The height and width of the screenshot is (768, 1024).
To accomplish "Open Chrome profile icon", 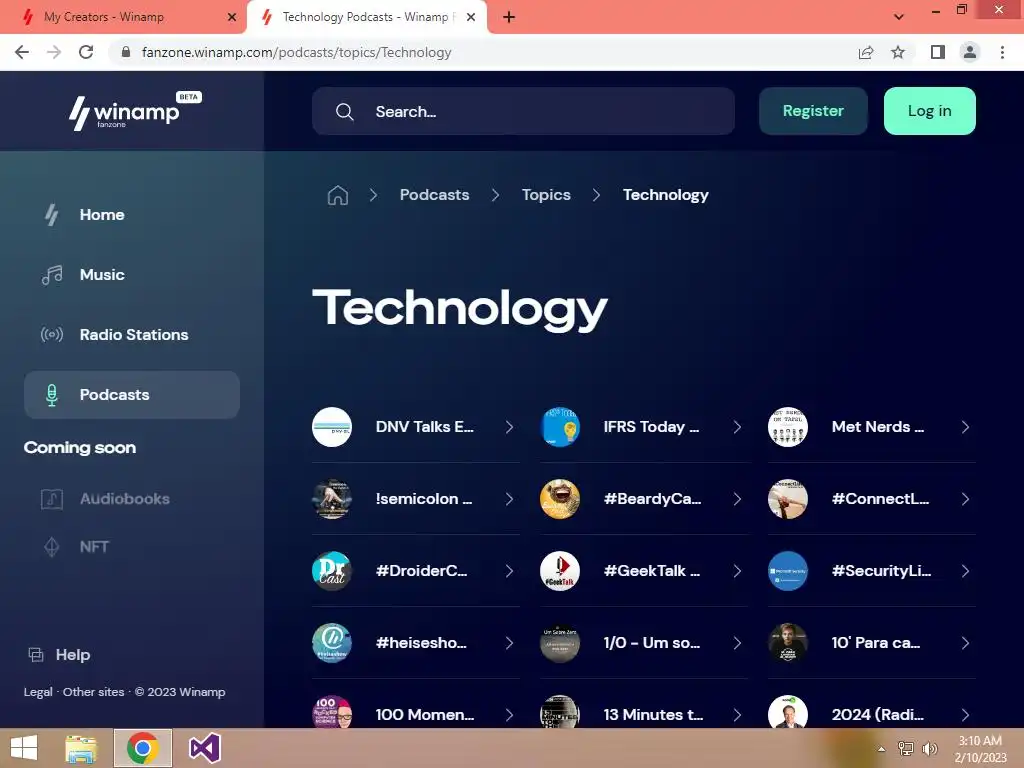I will coord(970,52).
